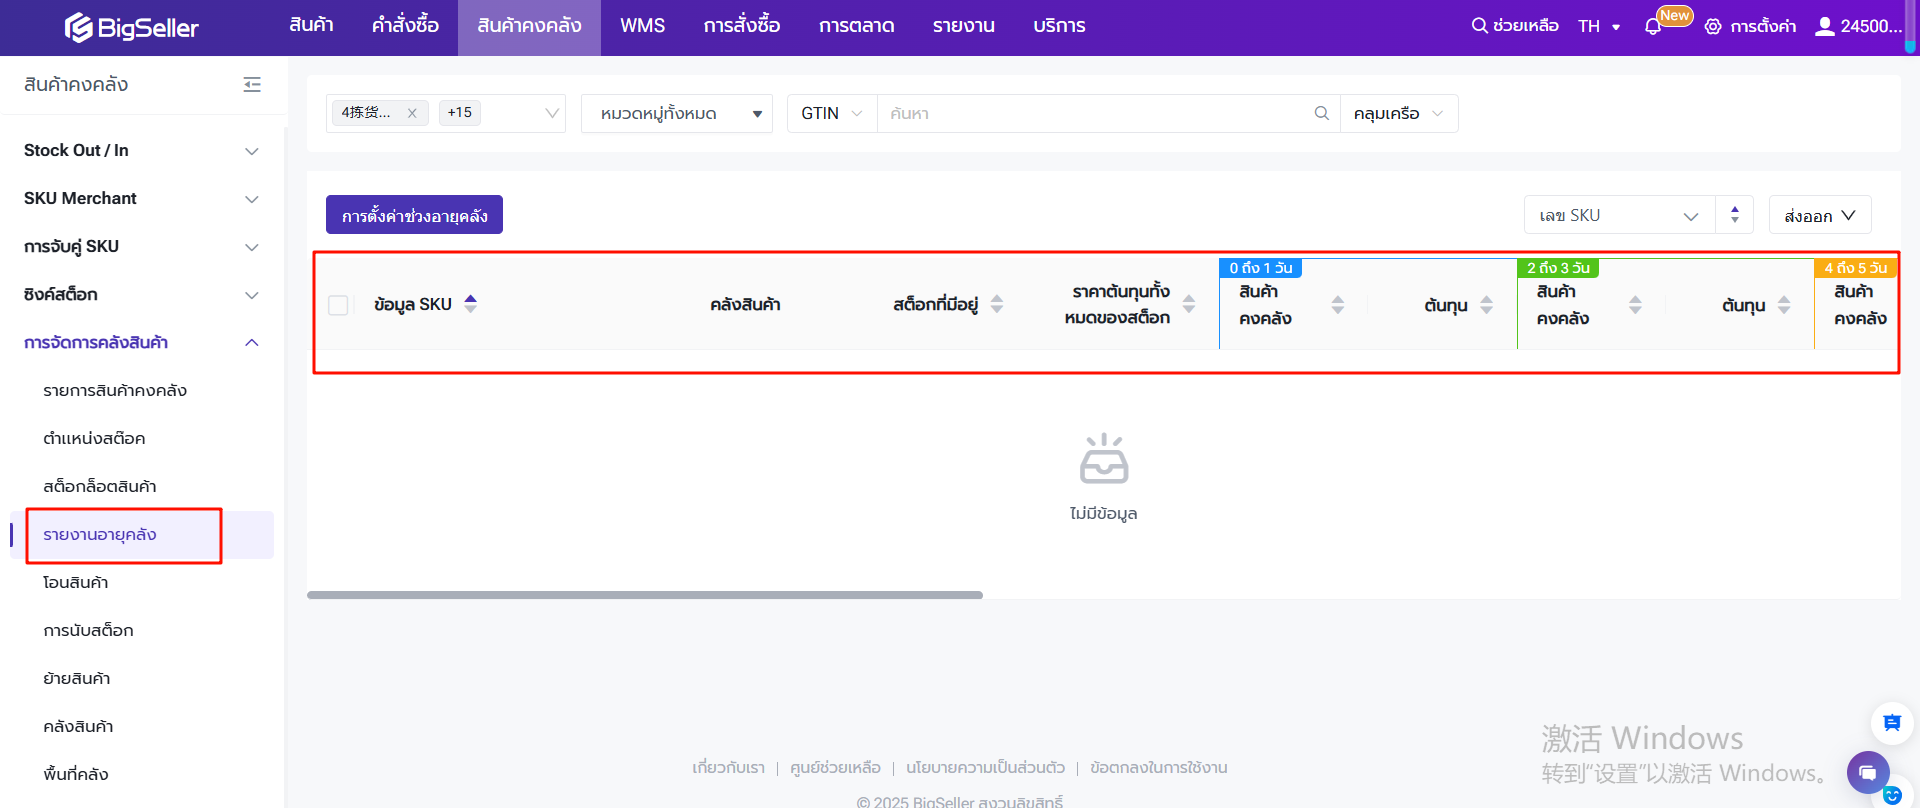Click the BigSeller logo
Viewport: 1920px width, 808px height.
click(131, 27)
